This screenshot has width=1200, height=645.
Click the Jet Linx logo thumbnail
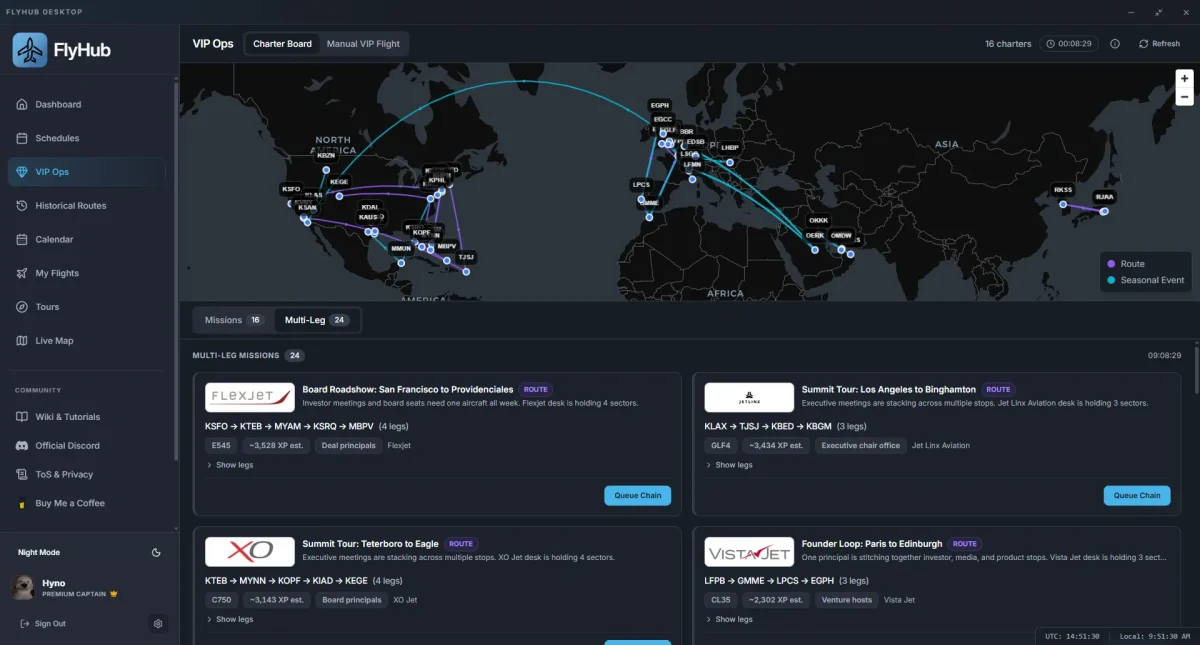point(749,397)
